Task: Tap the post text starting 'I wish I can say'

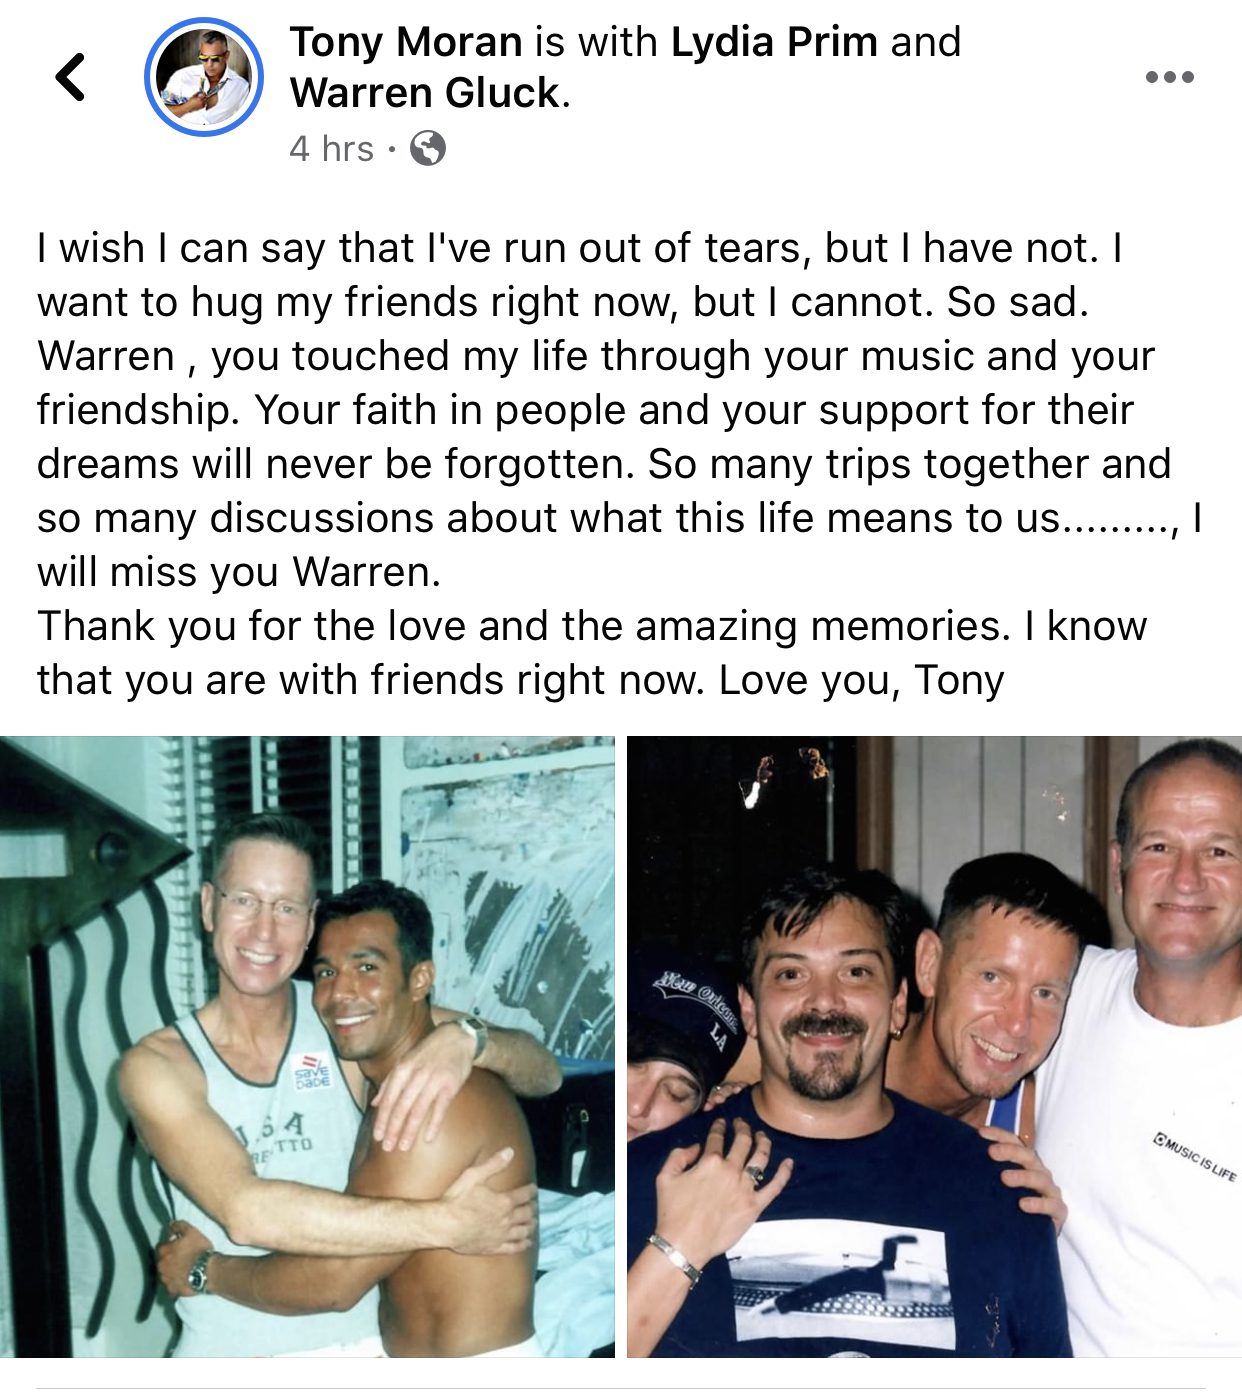Action: [619, 409]
